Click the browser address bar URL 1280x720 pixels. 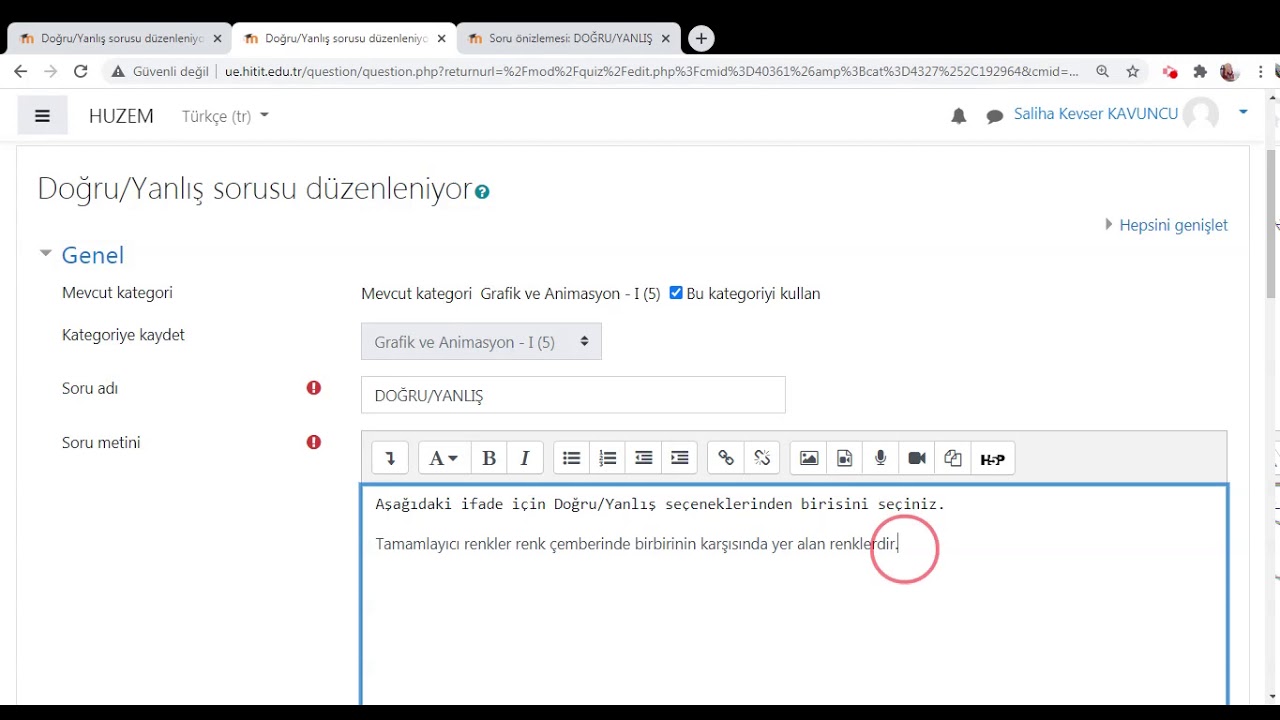(651, 71)
